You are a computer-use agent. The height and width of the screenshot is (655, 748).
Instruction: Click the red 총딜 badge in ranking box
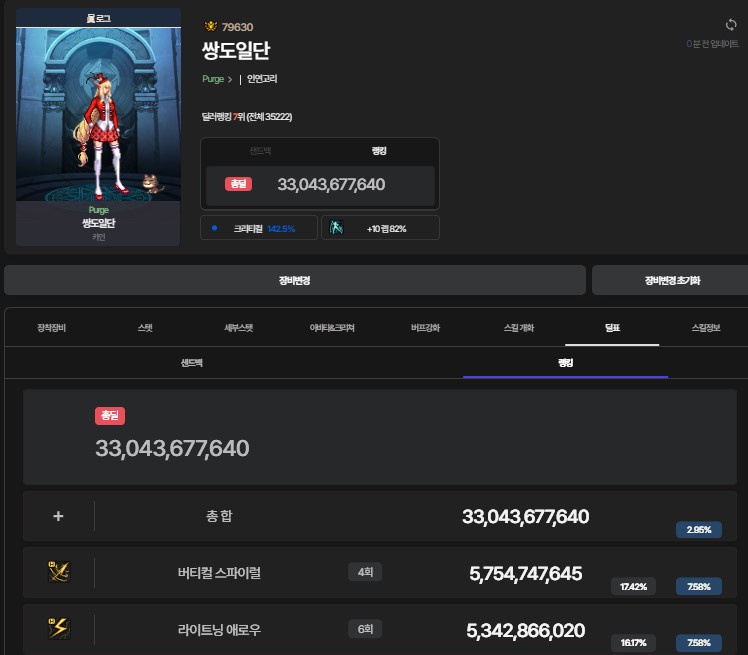(239, 184)
